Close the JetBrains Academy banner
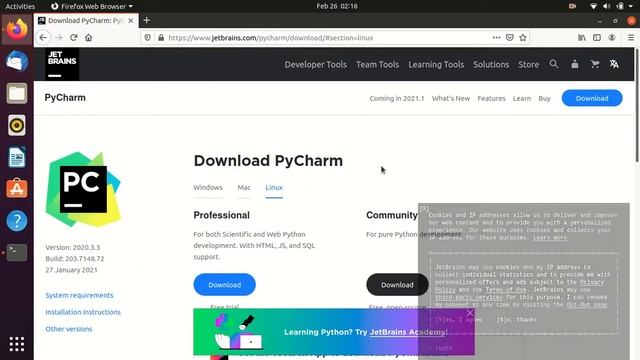This screenshot has height=360, width=640. pos(470,313)
